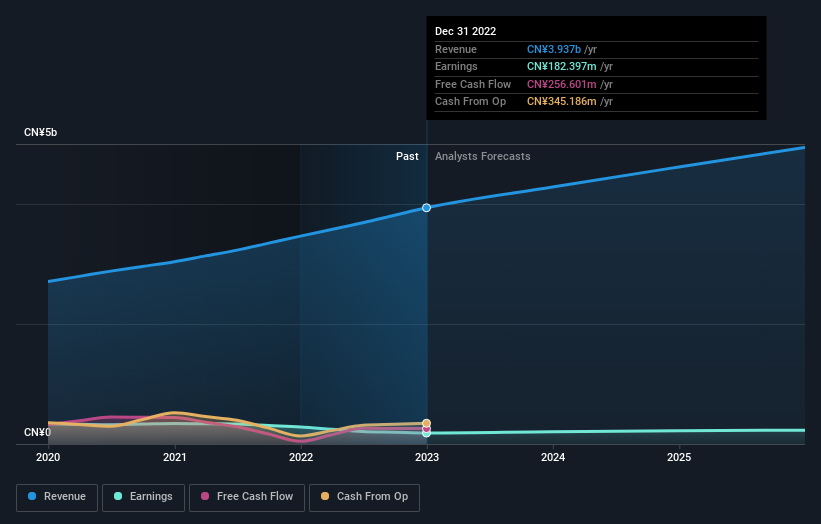Click the CN¥345.186m cash from op value
This screenshot has width=821, height=524.
tap(562, 102)
